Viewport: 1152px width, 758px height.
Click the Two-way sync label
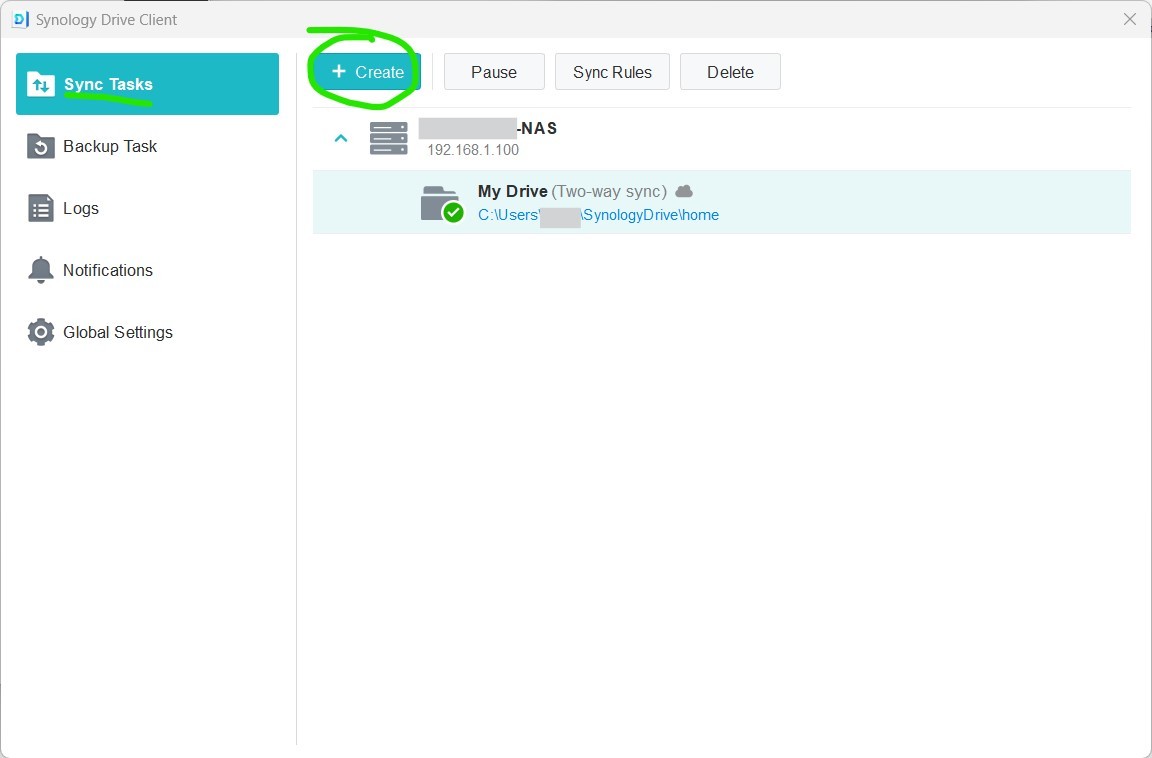click(610, 191)
